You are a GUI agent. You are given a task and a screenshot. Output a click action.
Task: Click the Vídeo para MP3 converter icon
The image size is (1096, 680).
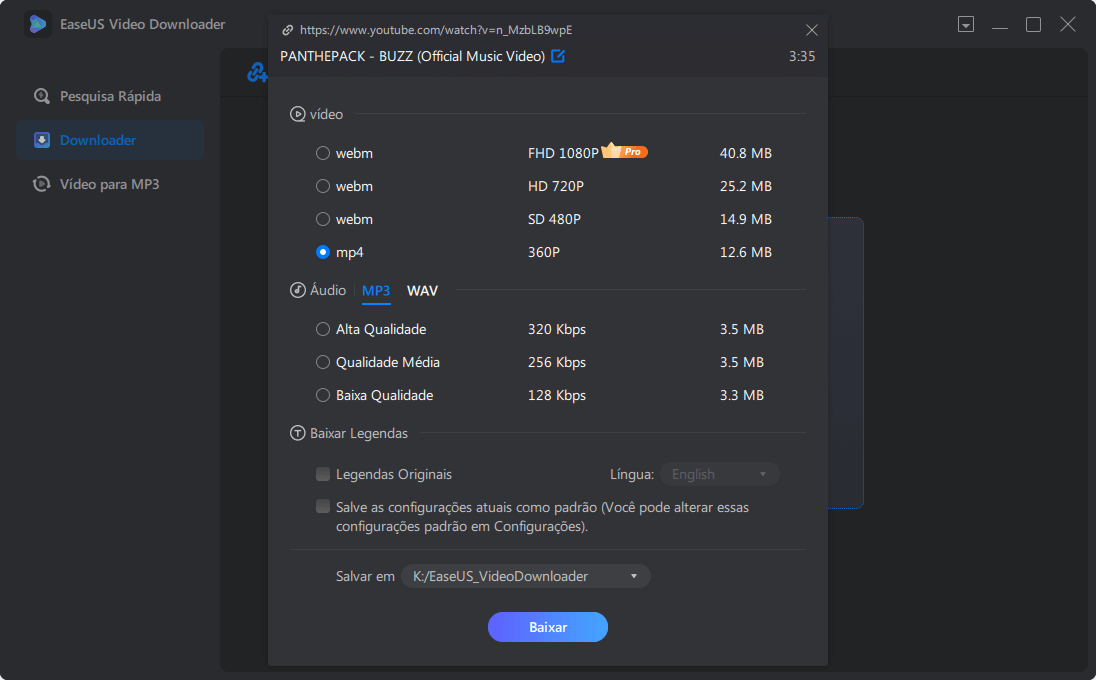tap(42, 184)
